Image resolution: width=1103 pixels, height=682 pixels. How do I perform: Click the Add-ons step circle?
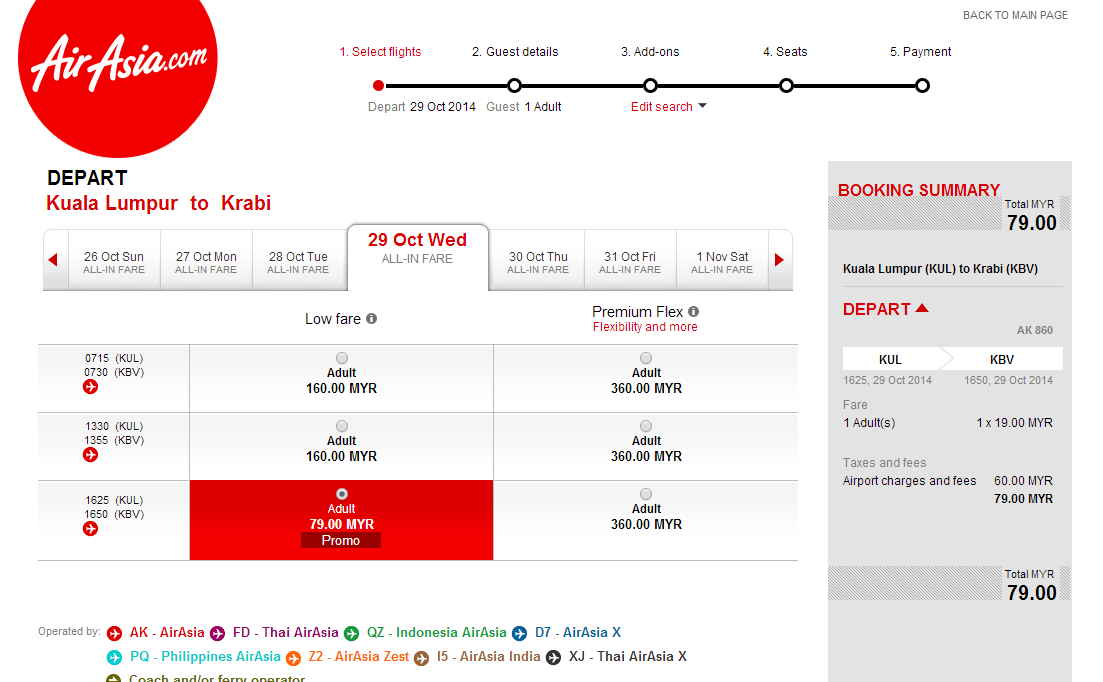(651, 86)
